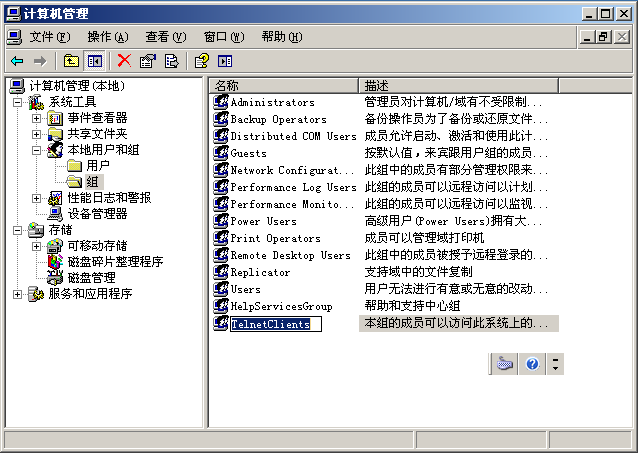This screenshot has height=453, width=638.
Task: Open the 查看(V) menu
Action: coord(166,37)
